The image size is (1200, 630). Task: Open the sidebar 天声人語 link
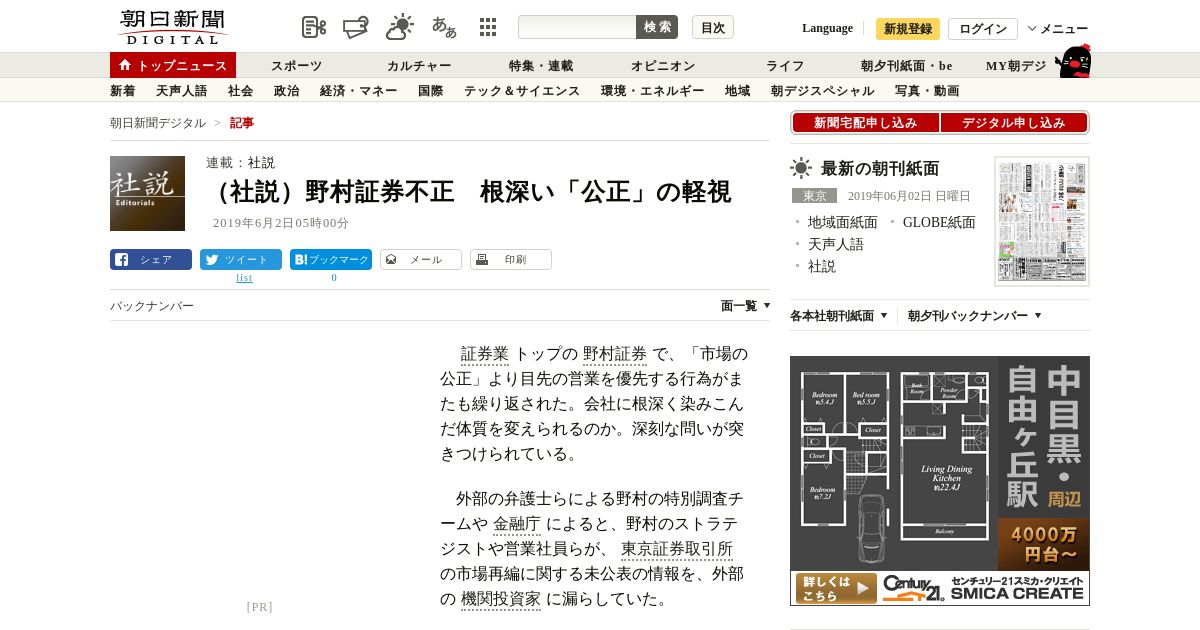click(836, 245)
